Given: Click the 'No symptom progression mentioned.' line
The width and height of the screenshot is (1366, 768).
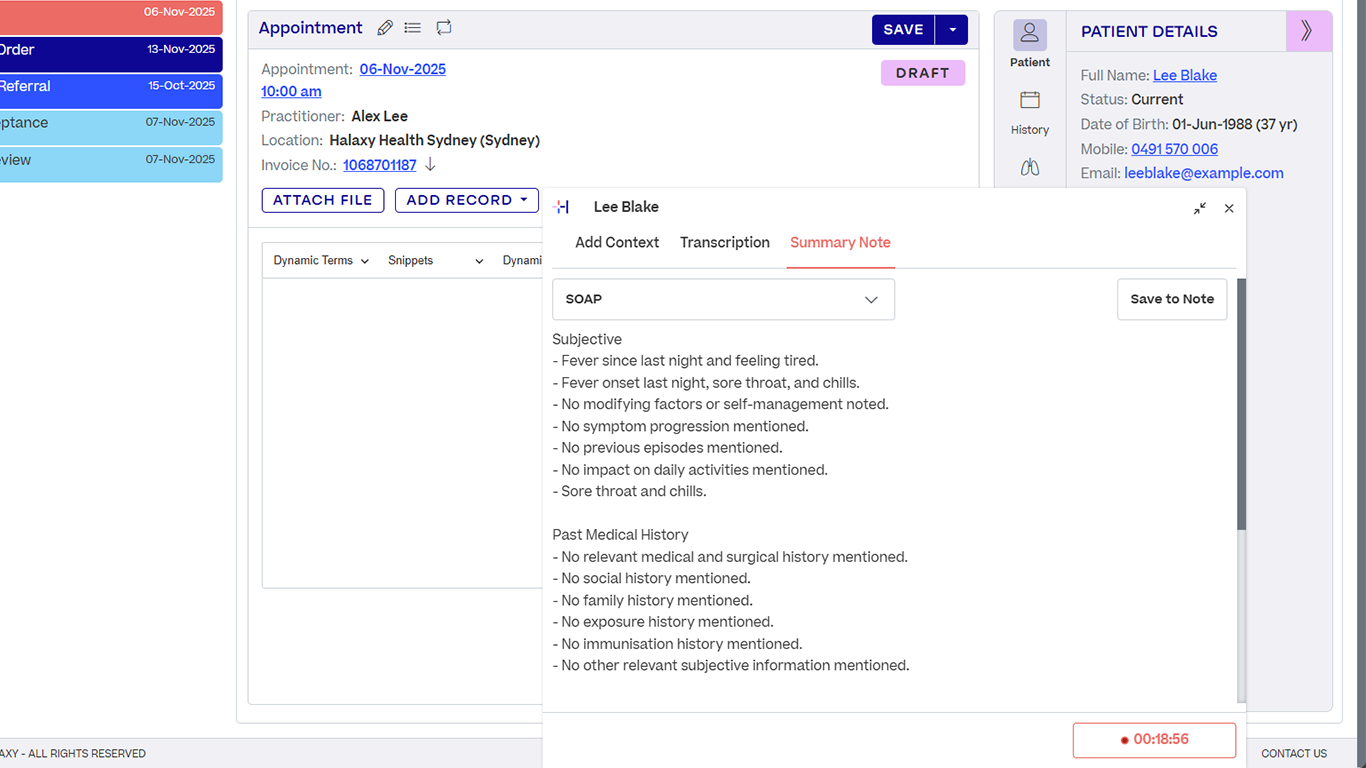Looking at the screenshot, I should [x=680, y=426].
